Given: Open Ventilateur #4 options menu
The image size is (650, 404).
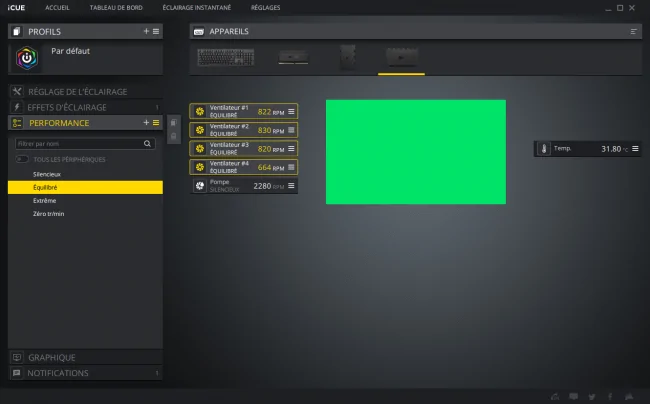Looking at the screenshot, I should click(291, 167).
